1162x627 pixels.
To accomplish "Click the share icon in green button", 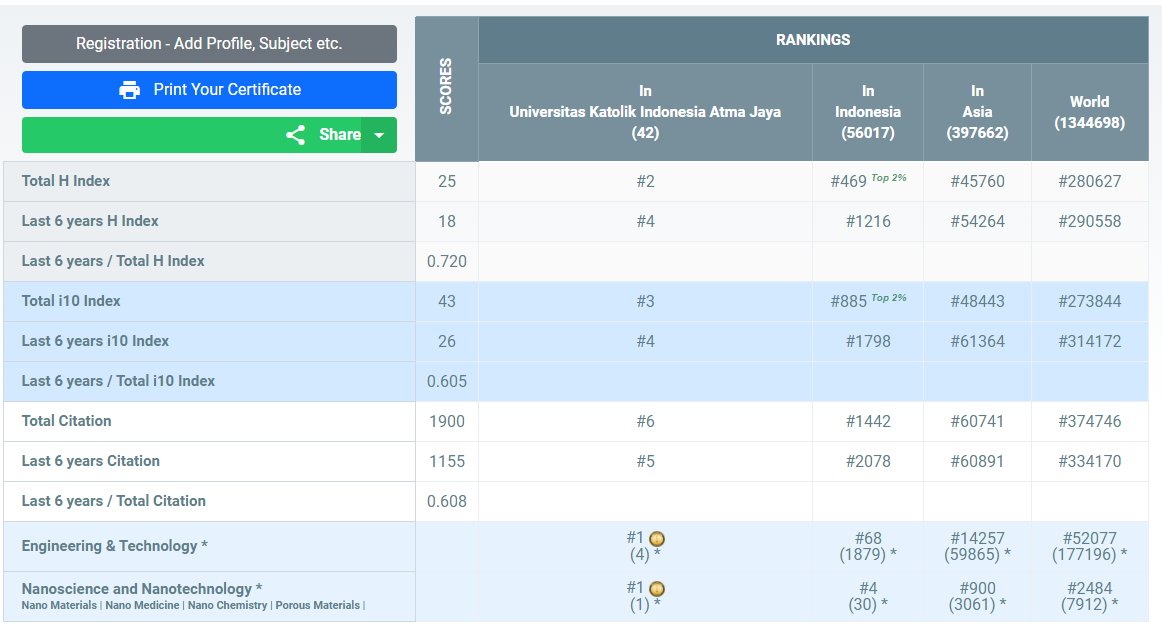I will coord(295,135).
